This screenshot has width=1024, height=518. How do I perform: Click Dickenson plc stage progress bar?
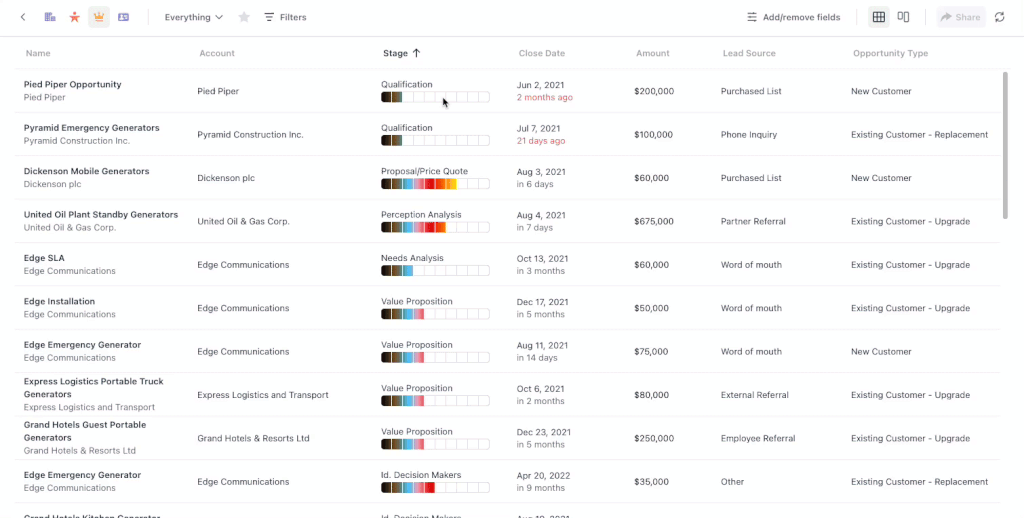pos(435,184)
